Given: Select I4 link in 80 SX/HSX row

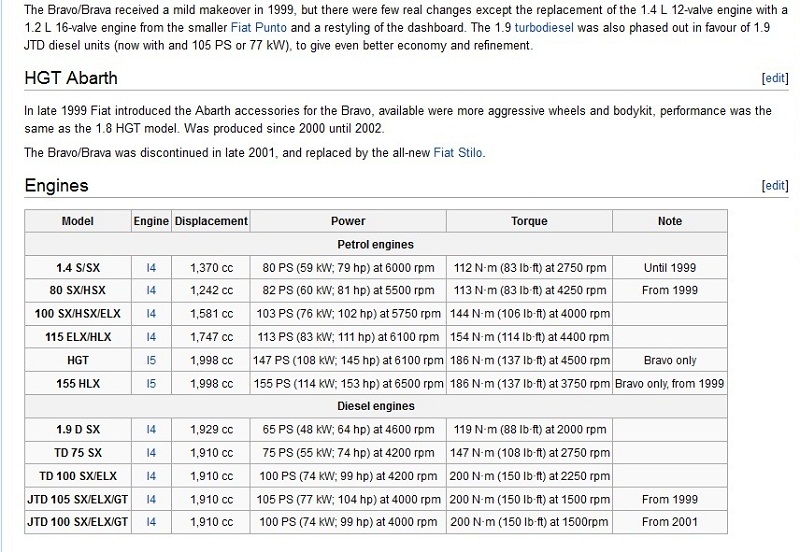Looking at the screenshot, I should (x=151, y=291).
